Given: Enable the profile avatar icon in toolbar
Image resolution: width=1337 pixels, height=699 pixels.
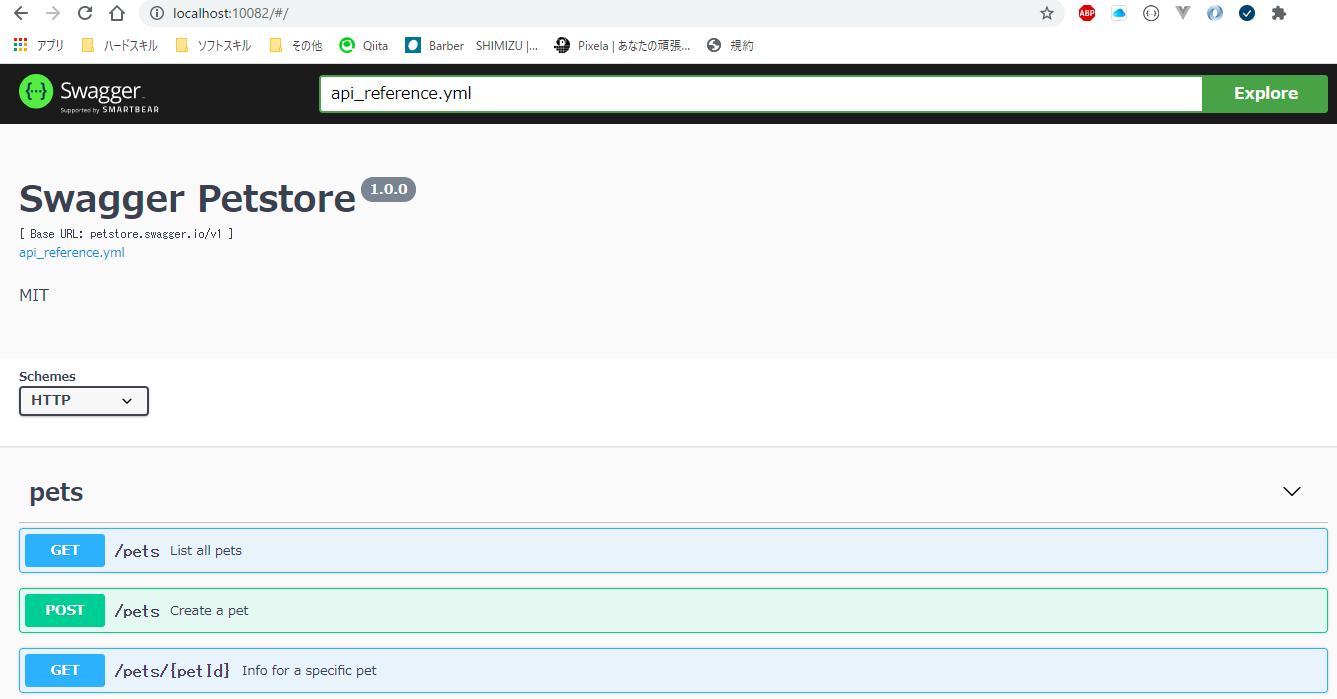Looking at the screenshot, I should (1214, 14).
